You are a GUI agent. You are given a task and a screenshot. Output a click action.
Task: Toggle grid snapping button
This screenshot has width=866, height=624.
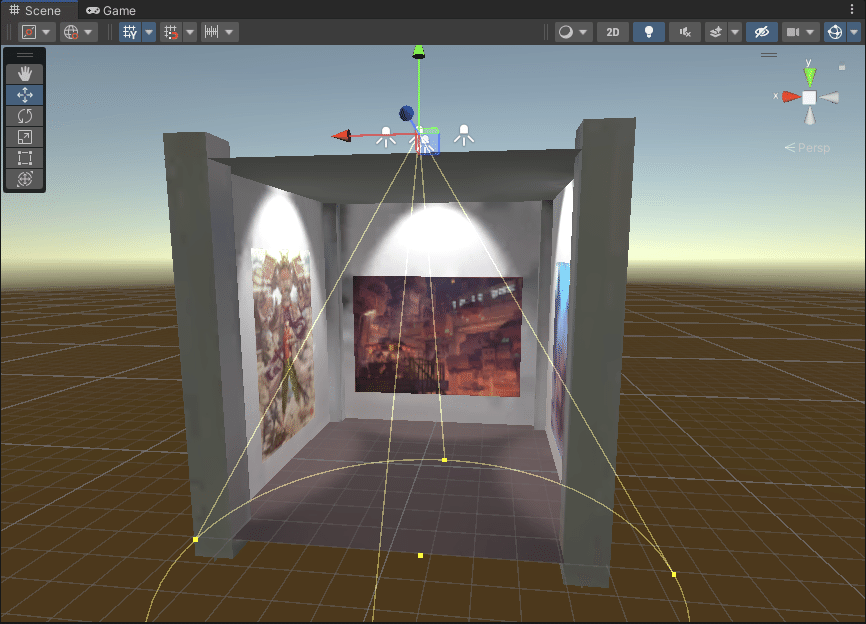(171, 32)
